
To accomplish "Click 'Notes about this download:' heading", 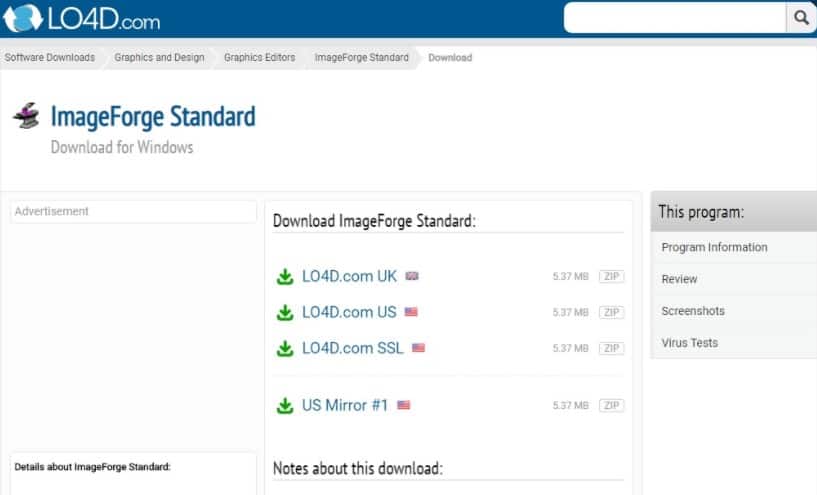I will click(x=357, y=468).
